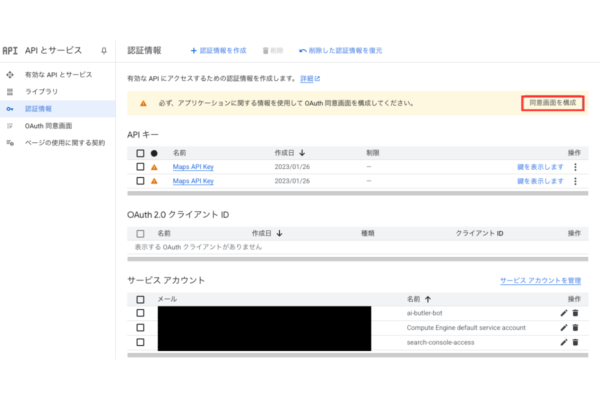Click the API logo icon in sidebar header

[10, 51]
